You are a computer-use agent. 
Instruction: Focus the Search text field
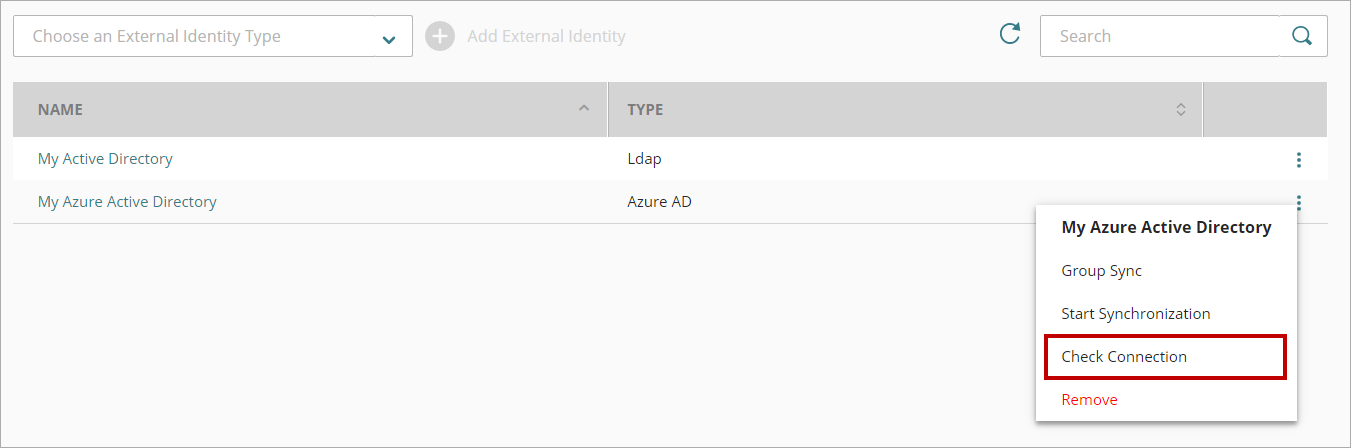pyautogui.click(x=1160, y=36)
